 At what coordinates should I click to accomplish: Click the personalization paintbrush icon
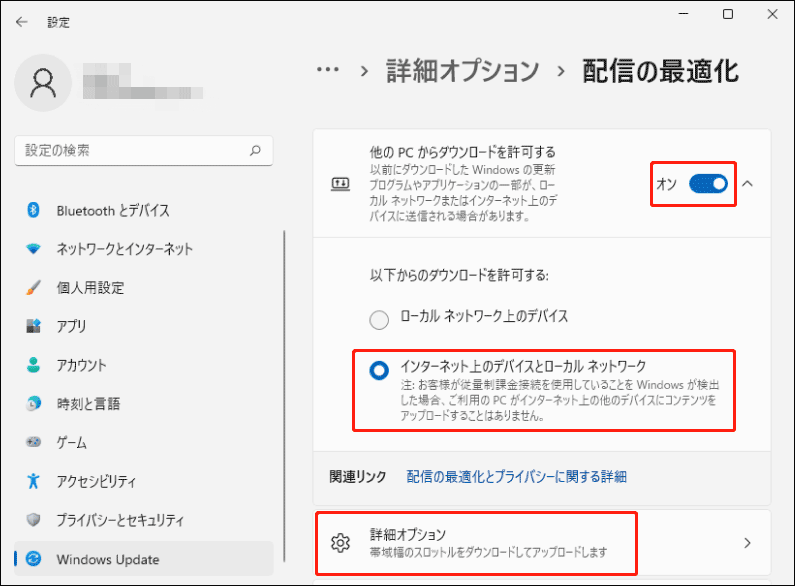33,287
